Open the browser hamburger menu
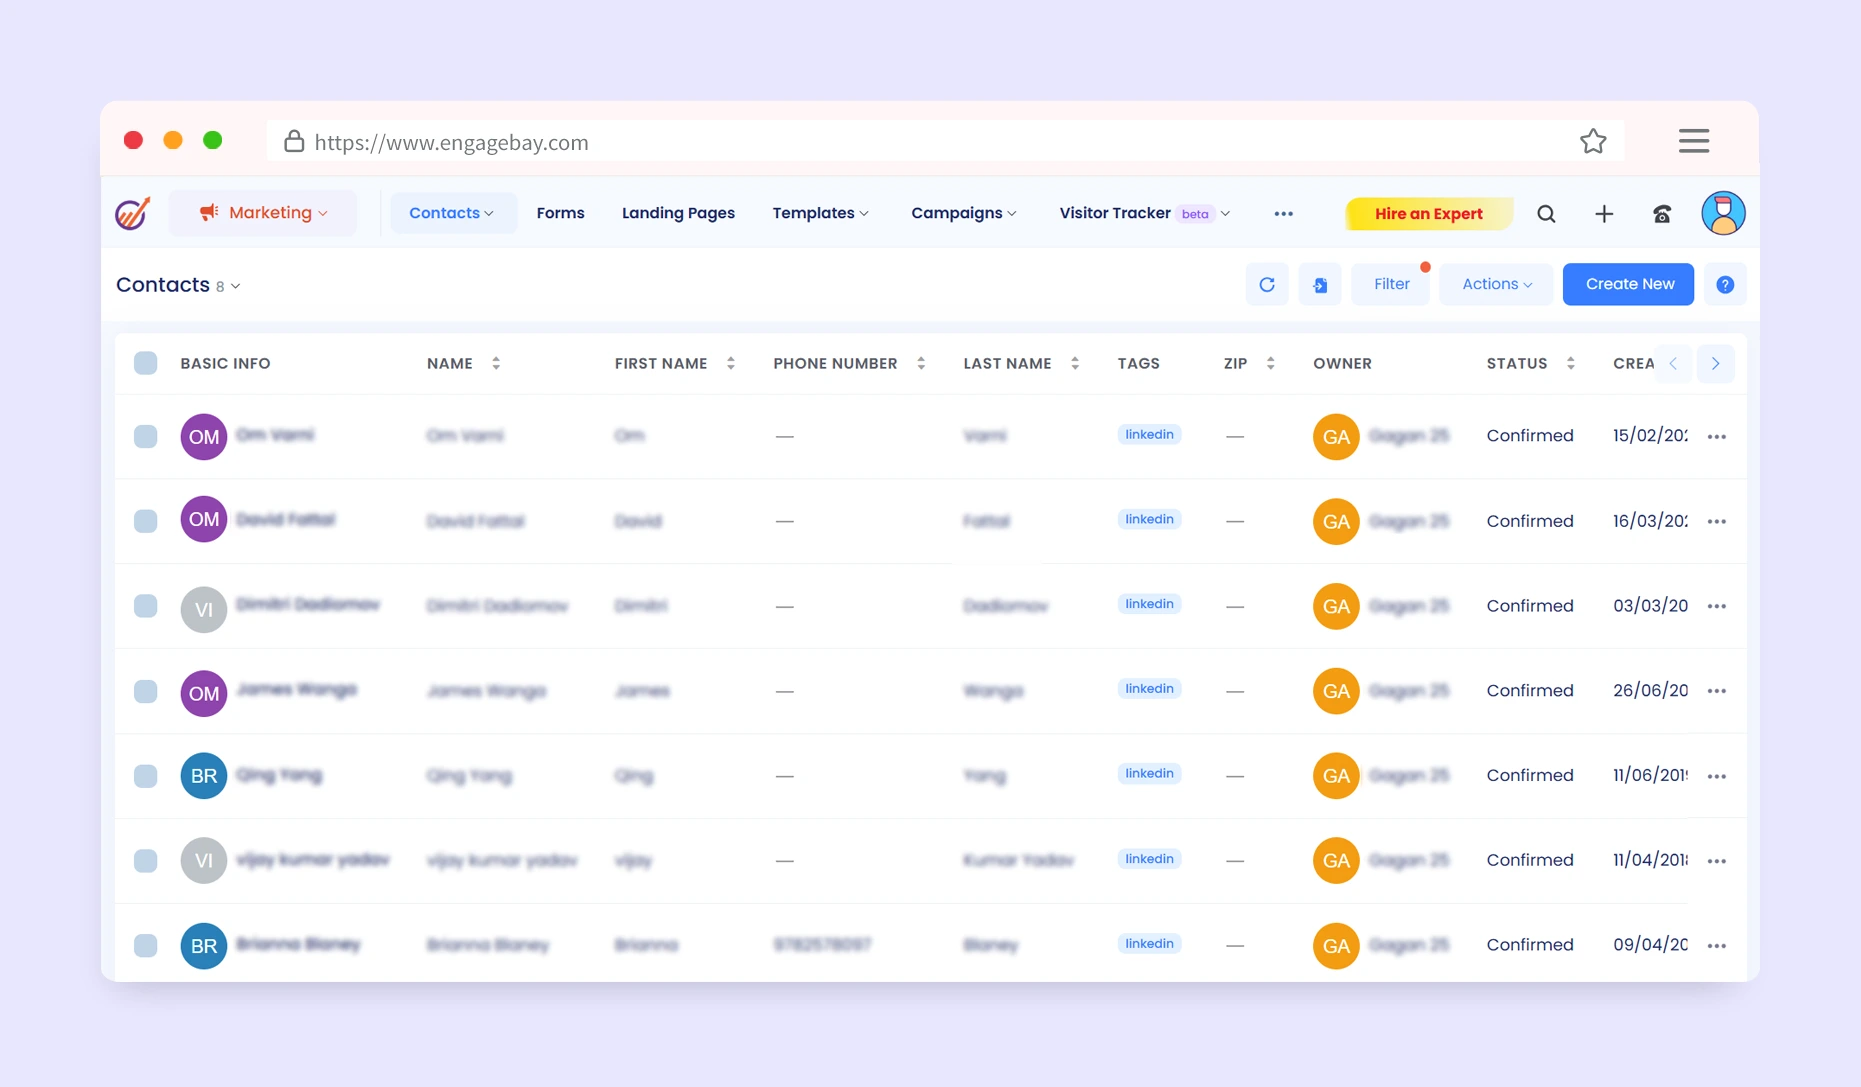Viewport: 1861px width, 1087px height. (x=1693, y=141)
